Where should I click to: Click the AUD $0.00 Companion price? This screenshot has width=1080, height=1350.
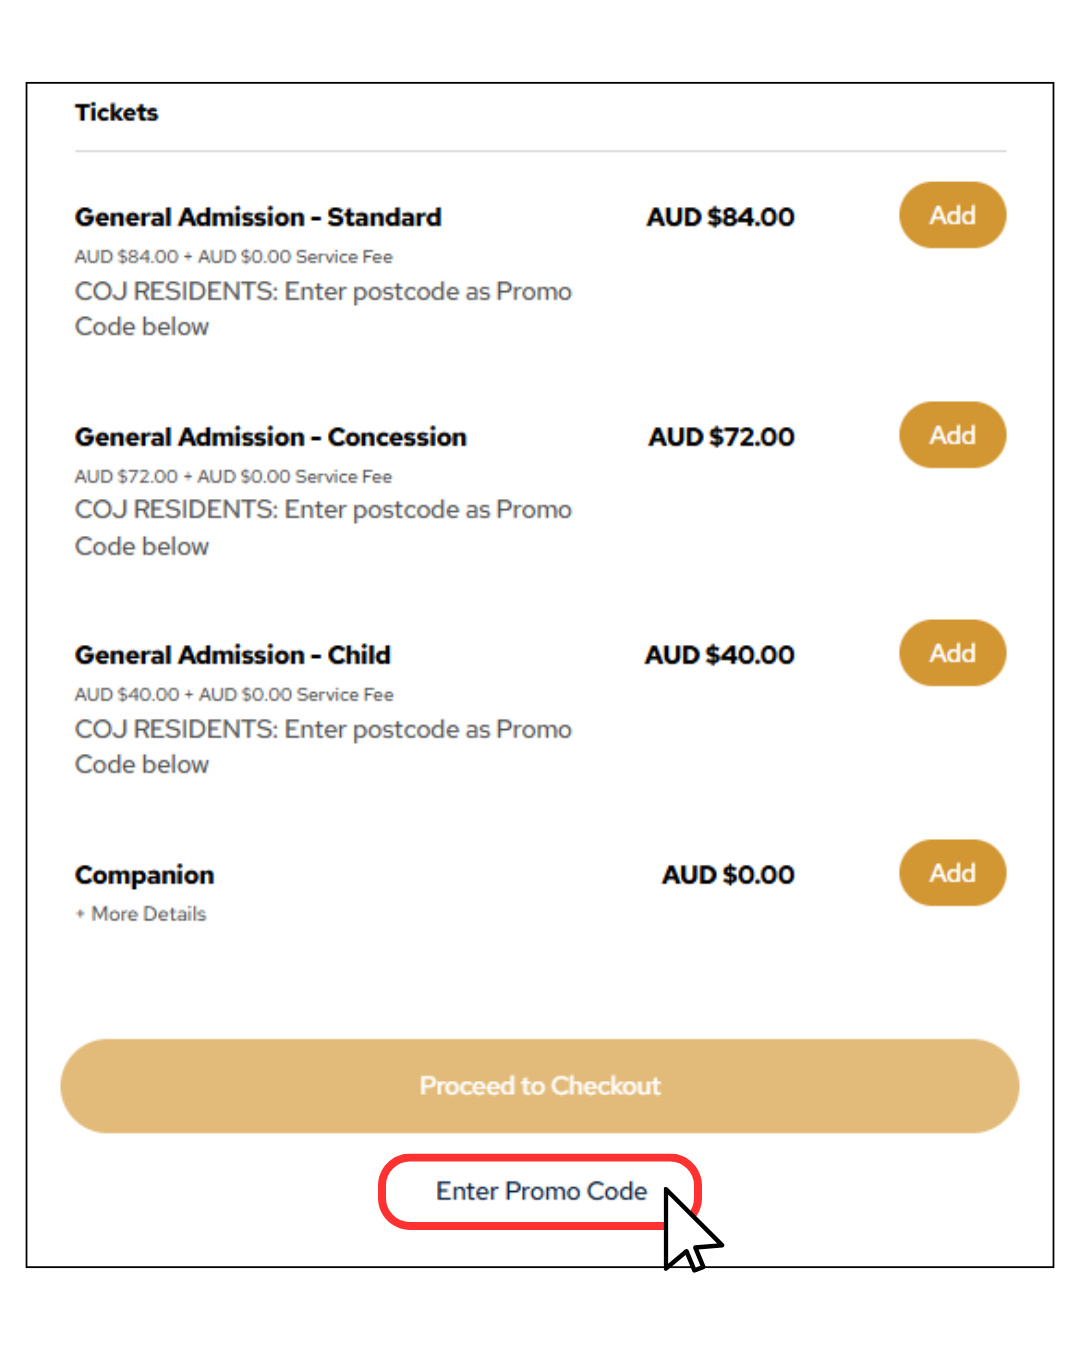click(728, 875)
